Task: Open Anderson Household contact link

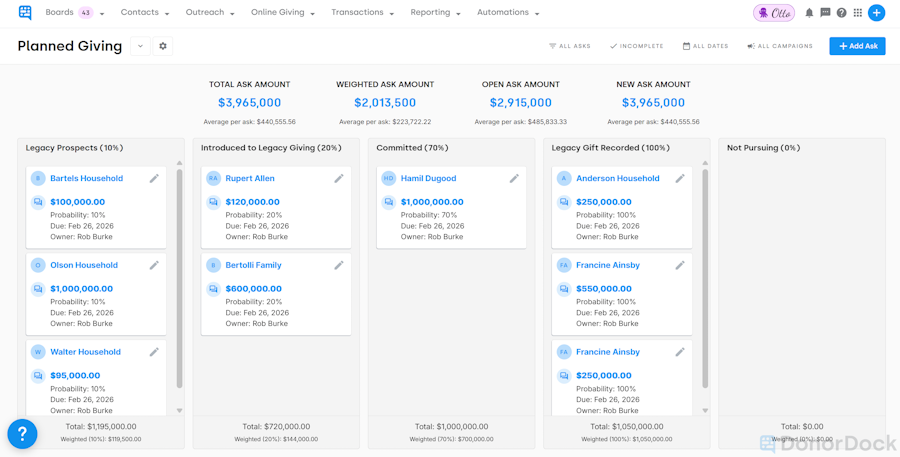Action: pos(618,179)
